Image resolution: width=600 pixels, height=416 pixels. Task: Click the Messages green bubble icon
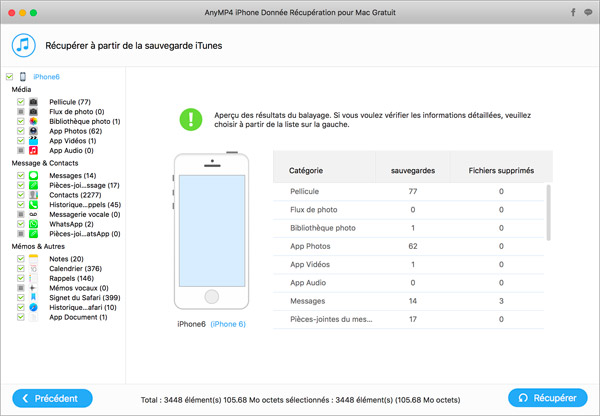pyautogui.click(x=33, y=175)
